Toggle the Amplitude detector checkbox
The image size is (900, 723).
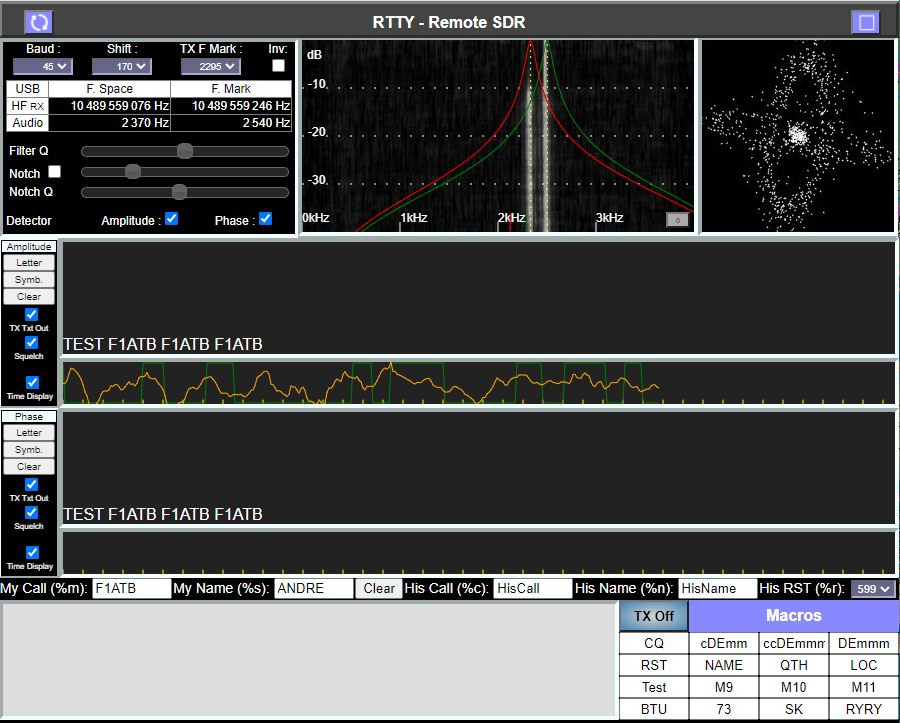click(171, 219)
